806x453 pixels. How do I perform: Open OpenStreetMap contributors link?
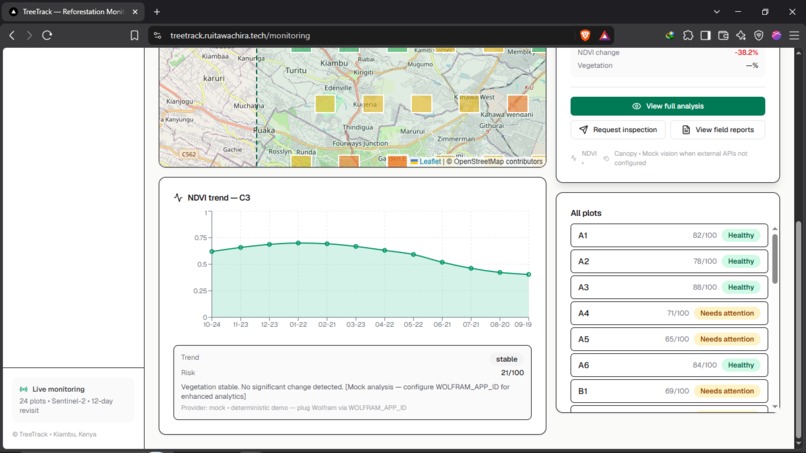498,161
